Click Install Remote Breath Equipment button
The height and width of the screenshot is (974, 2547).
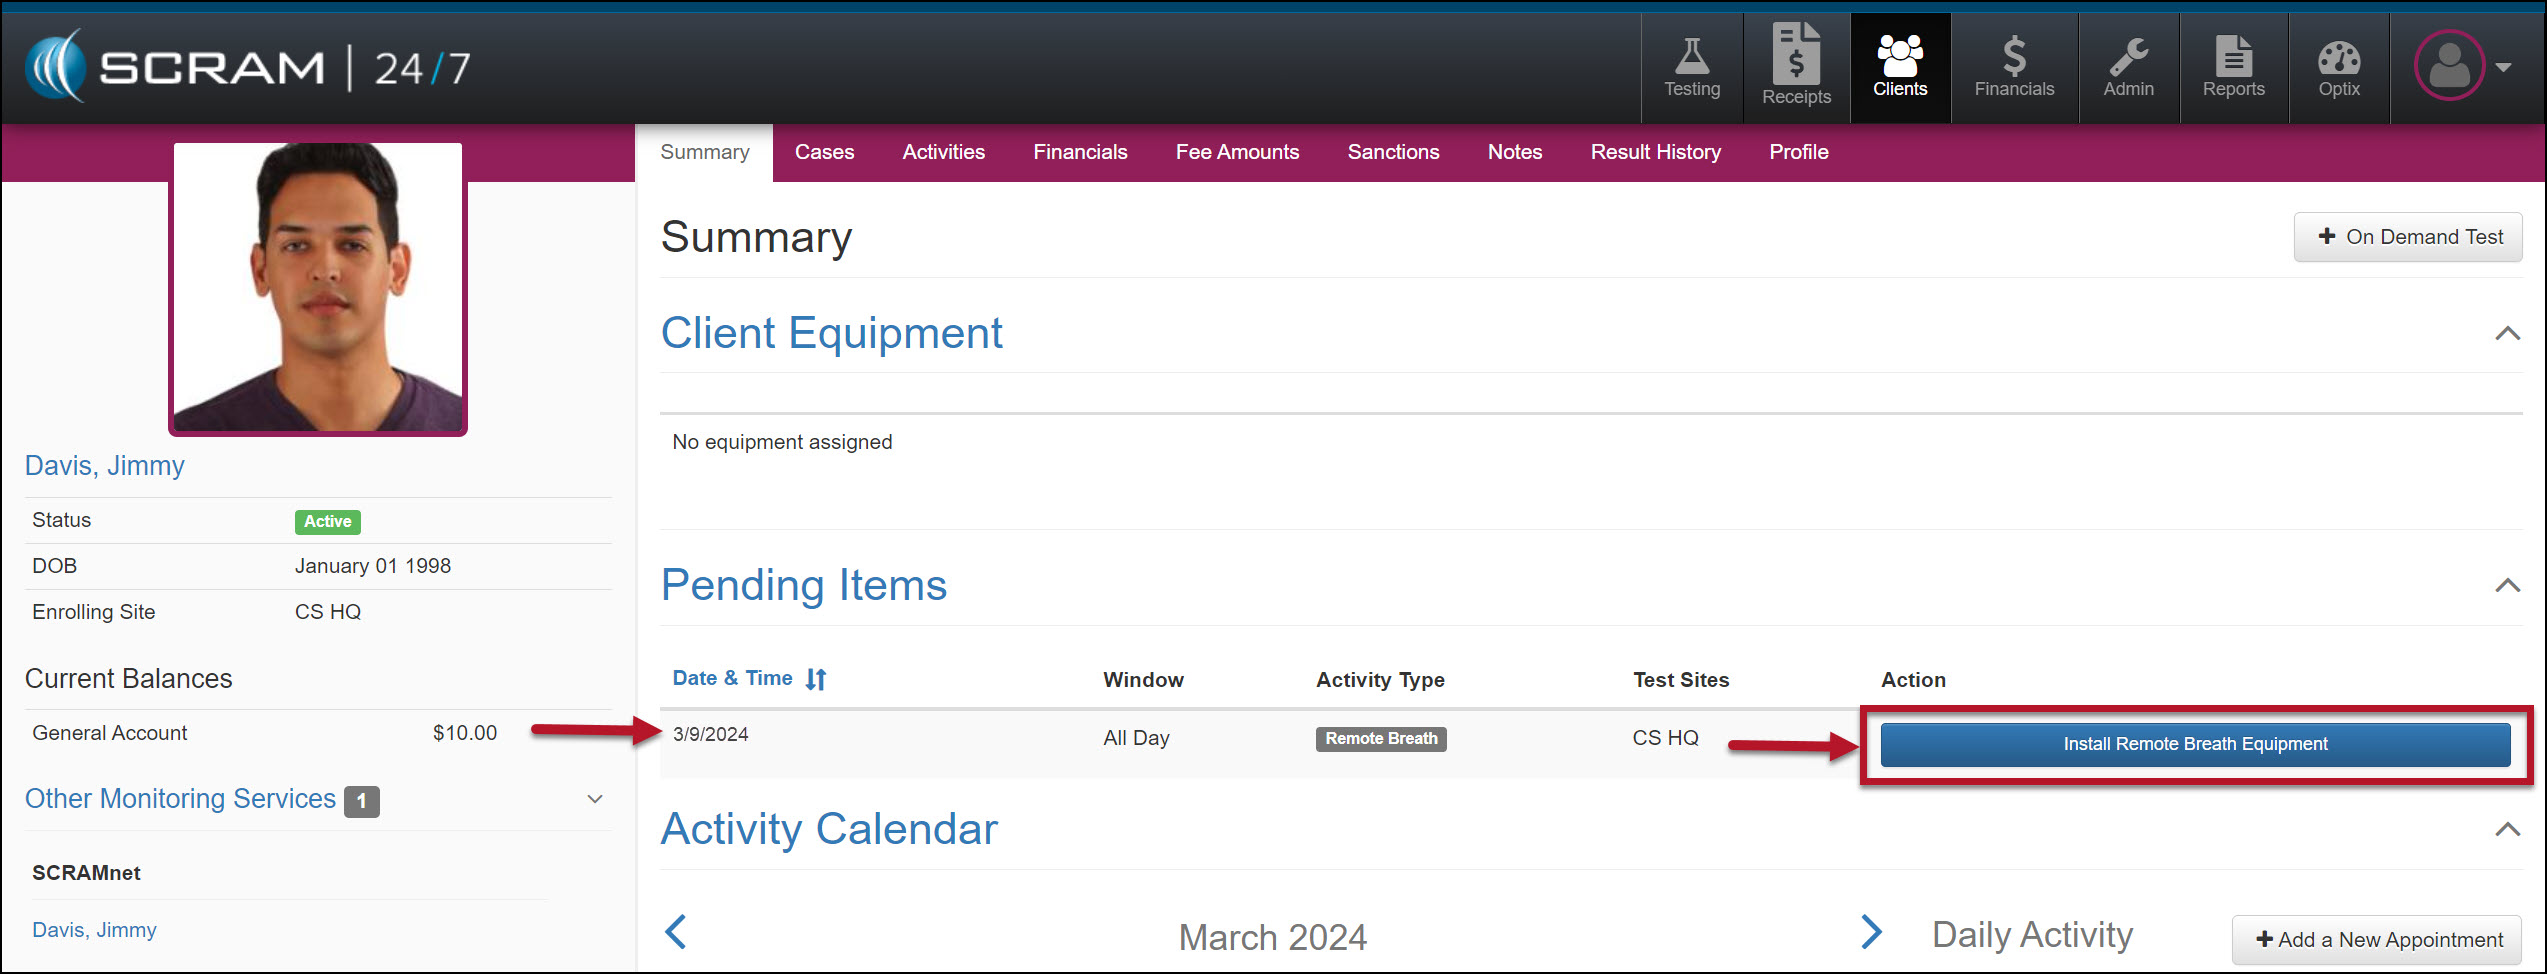click(2195, 745)
